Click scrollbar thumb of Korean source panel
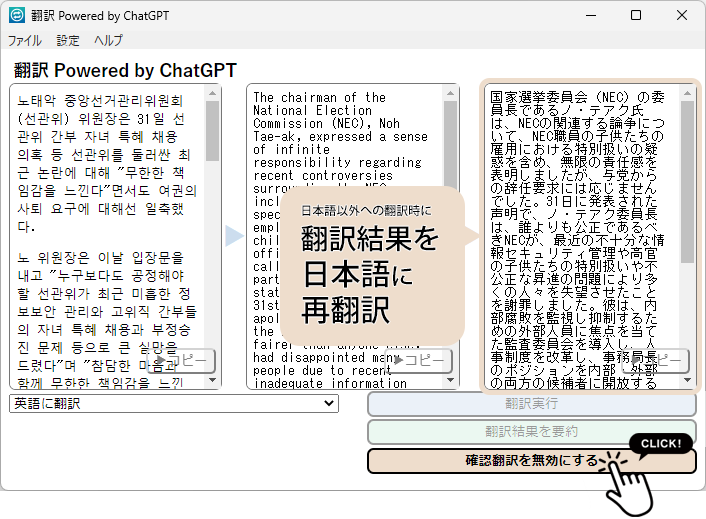706x519 pixels. (213, 131)
